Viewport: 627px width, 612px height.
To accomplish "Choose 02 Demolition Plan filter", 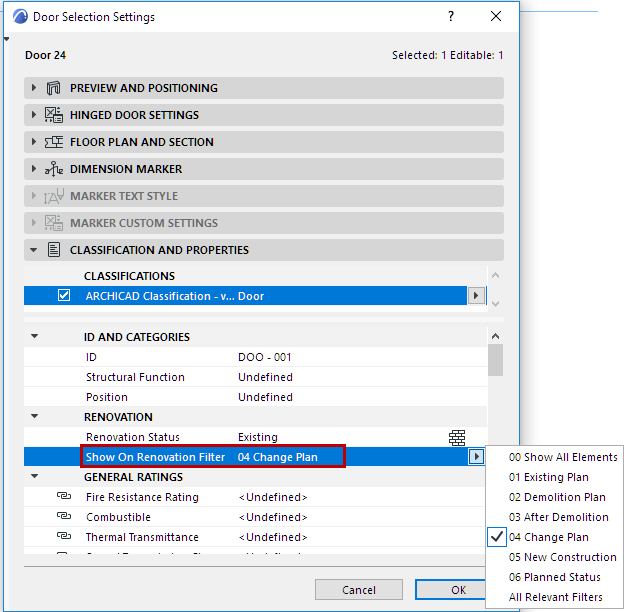I will click(x=557, y=497).
